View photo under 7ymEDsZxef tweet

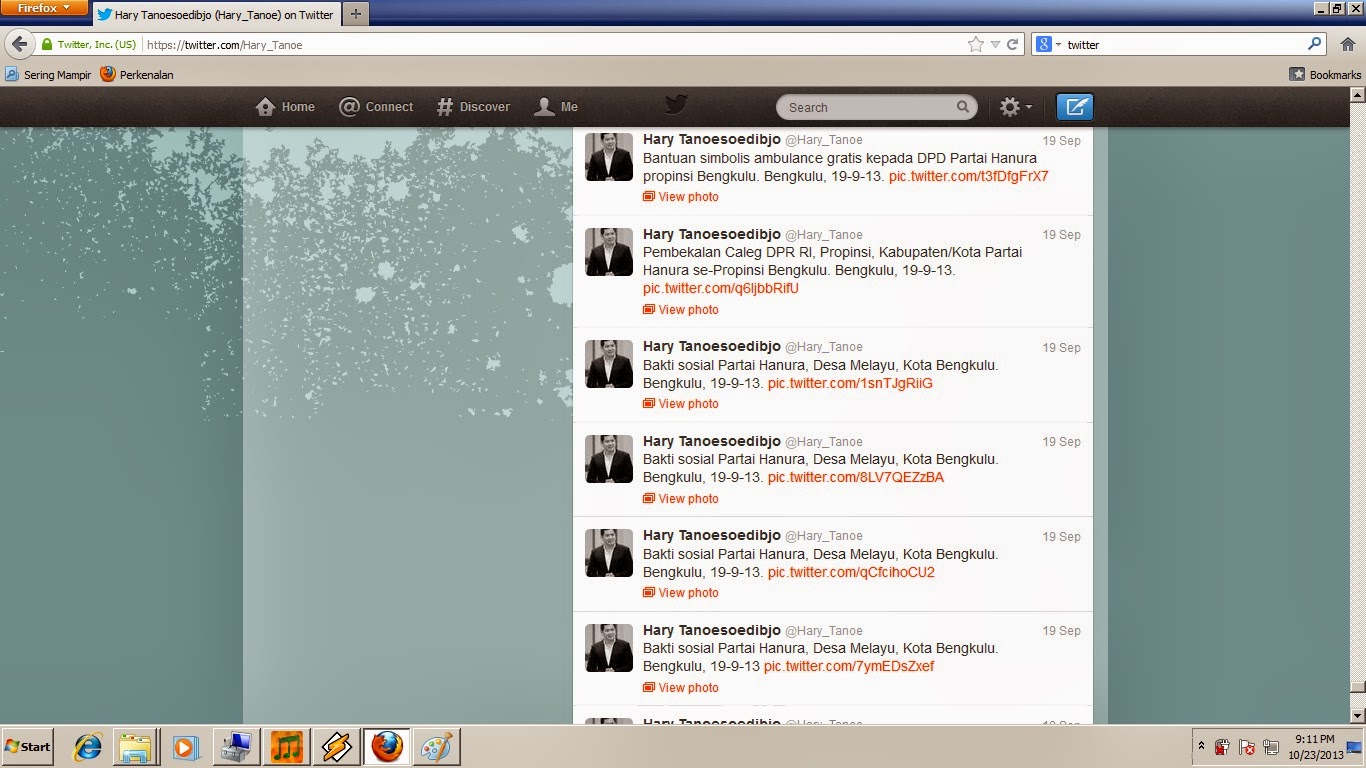click(x=680, y=688)
